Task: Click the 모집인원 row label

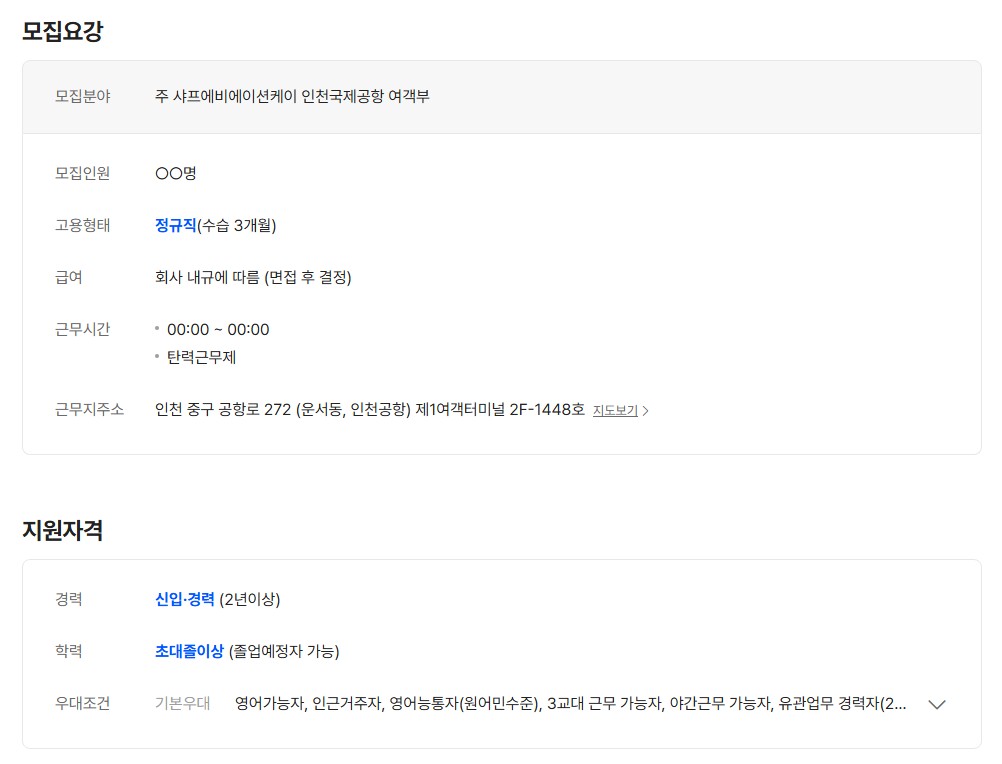Action: click(x=82, y=173)
